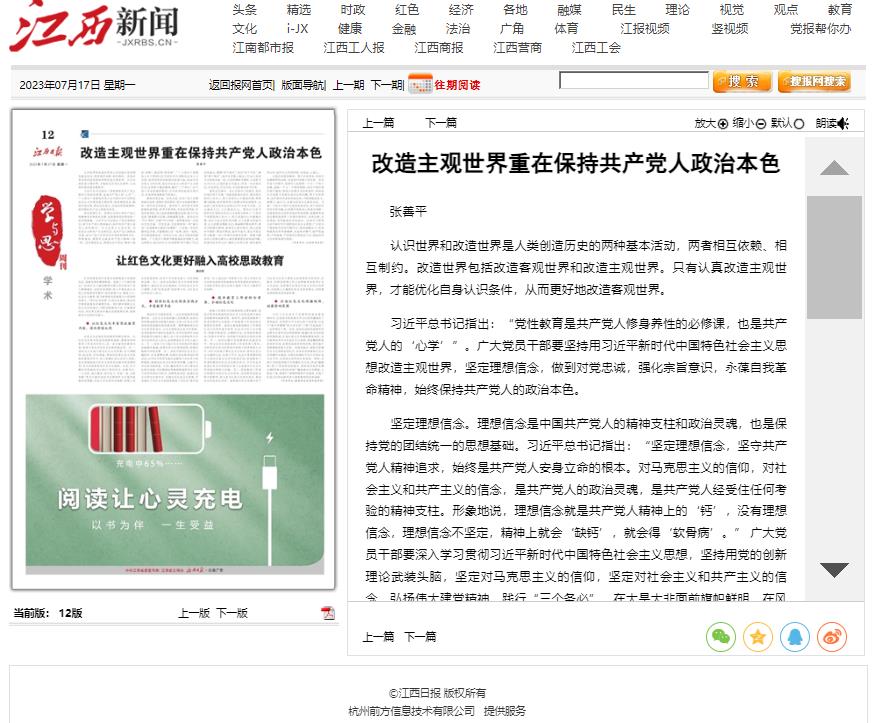Image resolution: width=875 pixels, height=723 pixels.
Task: Open the 文化 navigation item
Action: pos(244,28)
